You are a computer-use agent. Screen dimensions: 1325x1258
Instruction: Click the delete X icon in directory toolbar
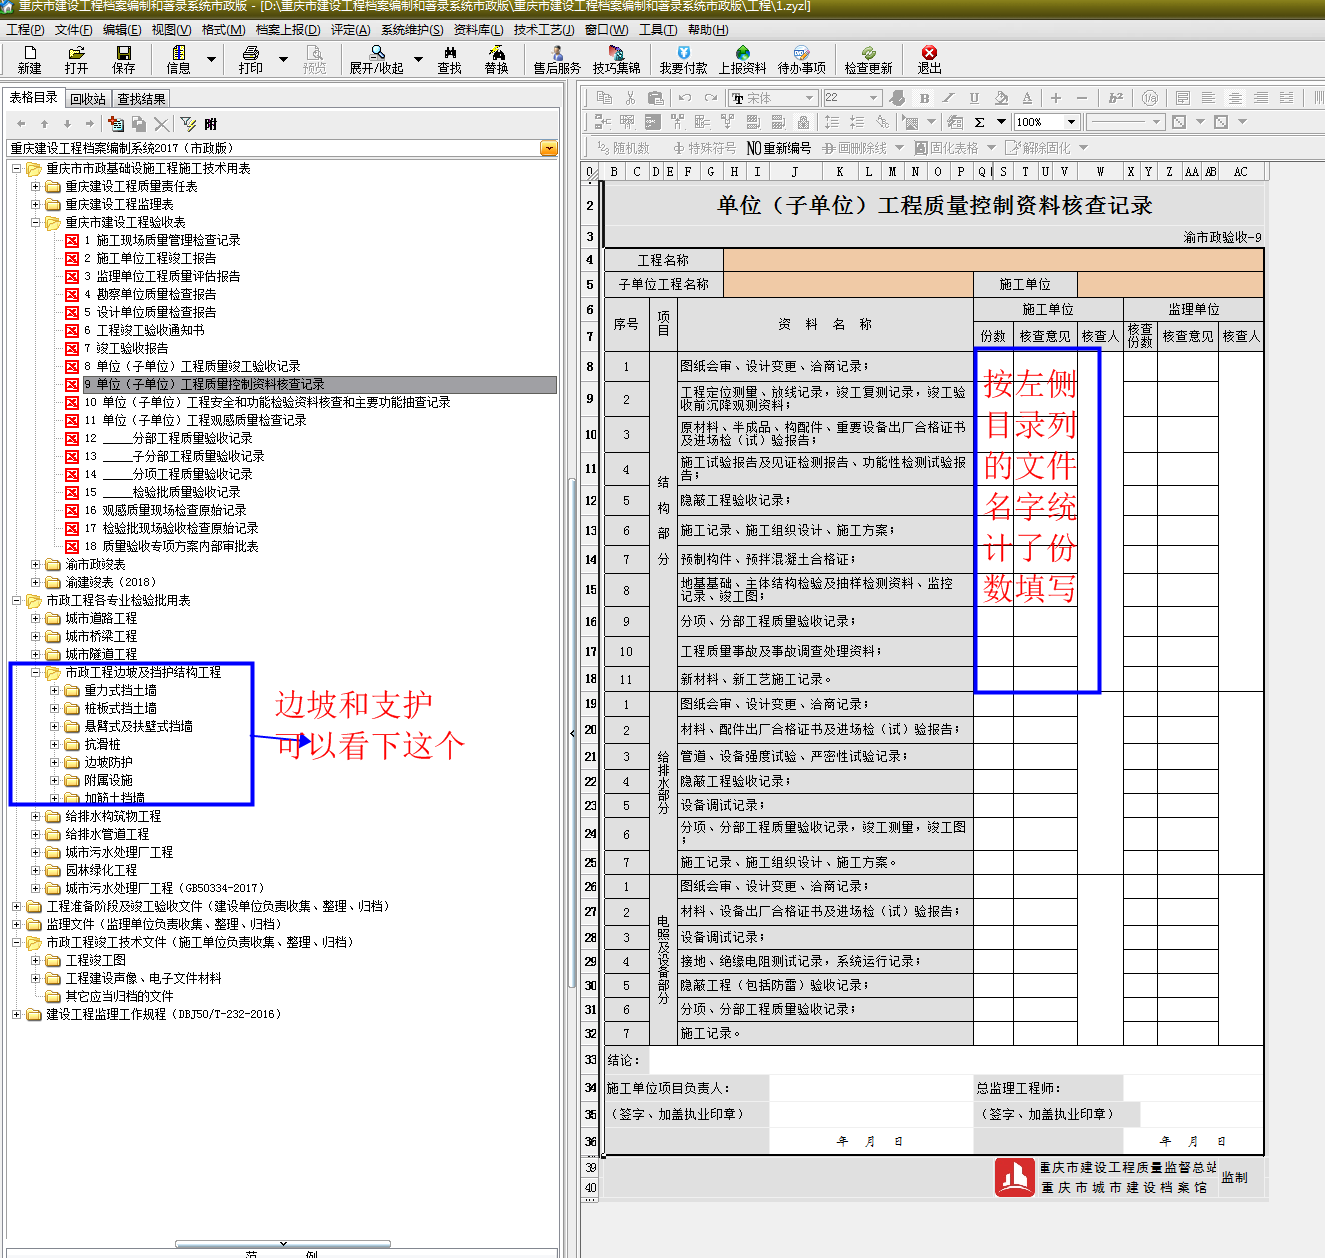click(x=161, y=124)
